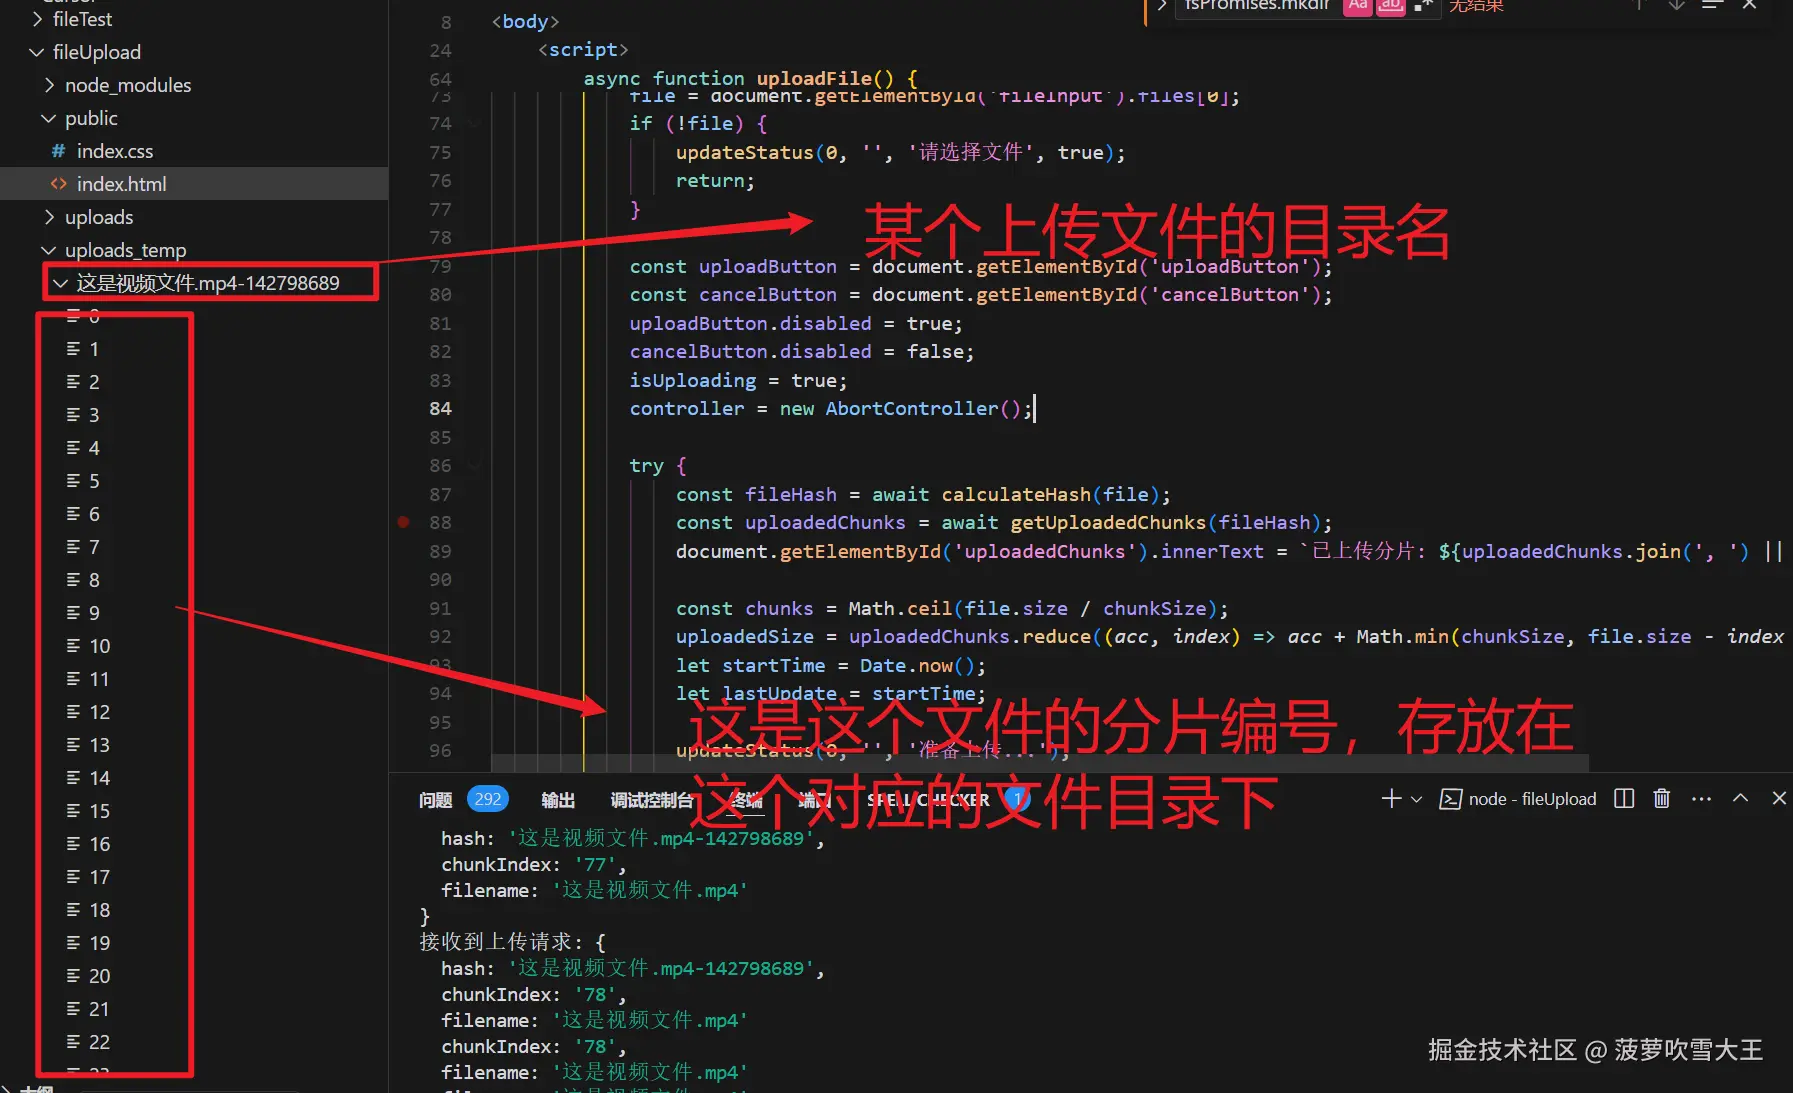Switch to the 输出 panel tab

(558, 799)
